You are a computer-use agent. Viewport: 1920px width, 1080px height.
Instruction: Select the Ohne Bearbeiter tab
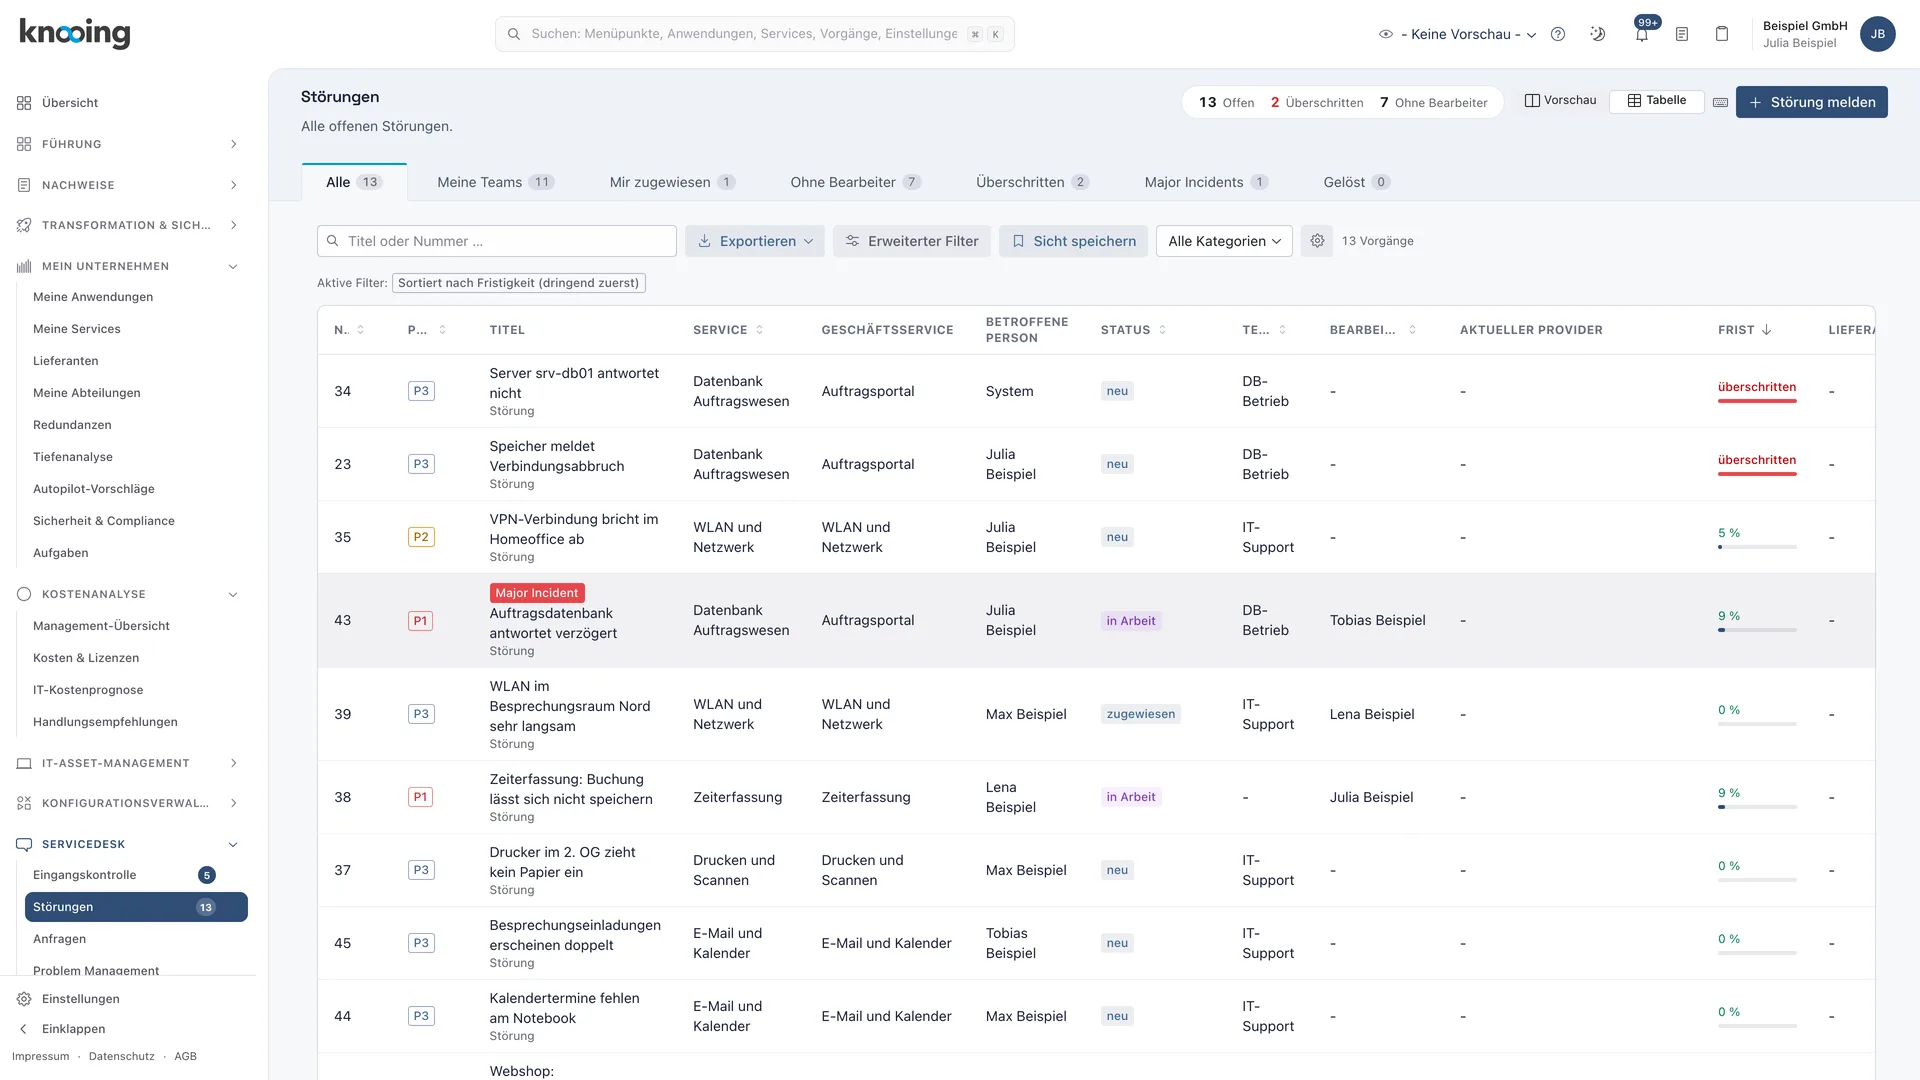pos(856,182)
